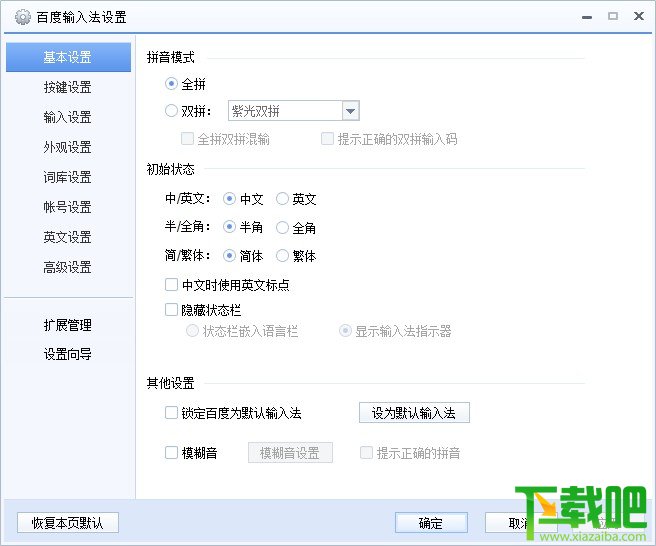Select 简体 character mode
This screenshot has height=546, width=656.
click(229, 256)
